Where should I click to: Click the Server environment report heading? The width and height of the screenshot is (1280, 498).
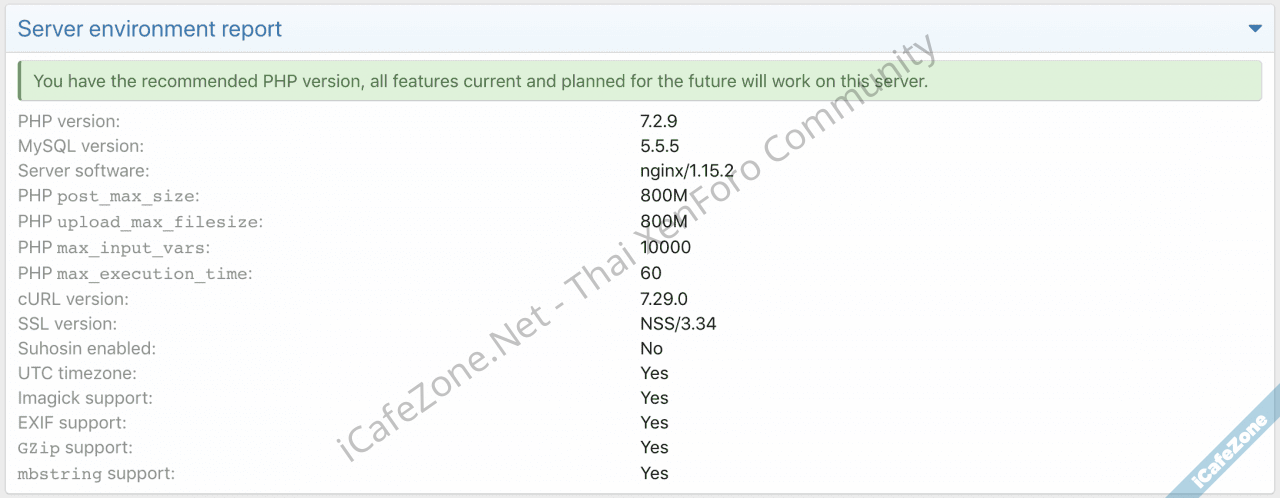coord(150,29)
